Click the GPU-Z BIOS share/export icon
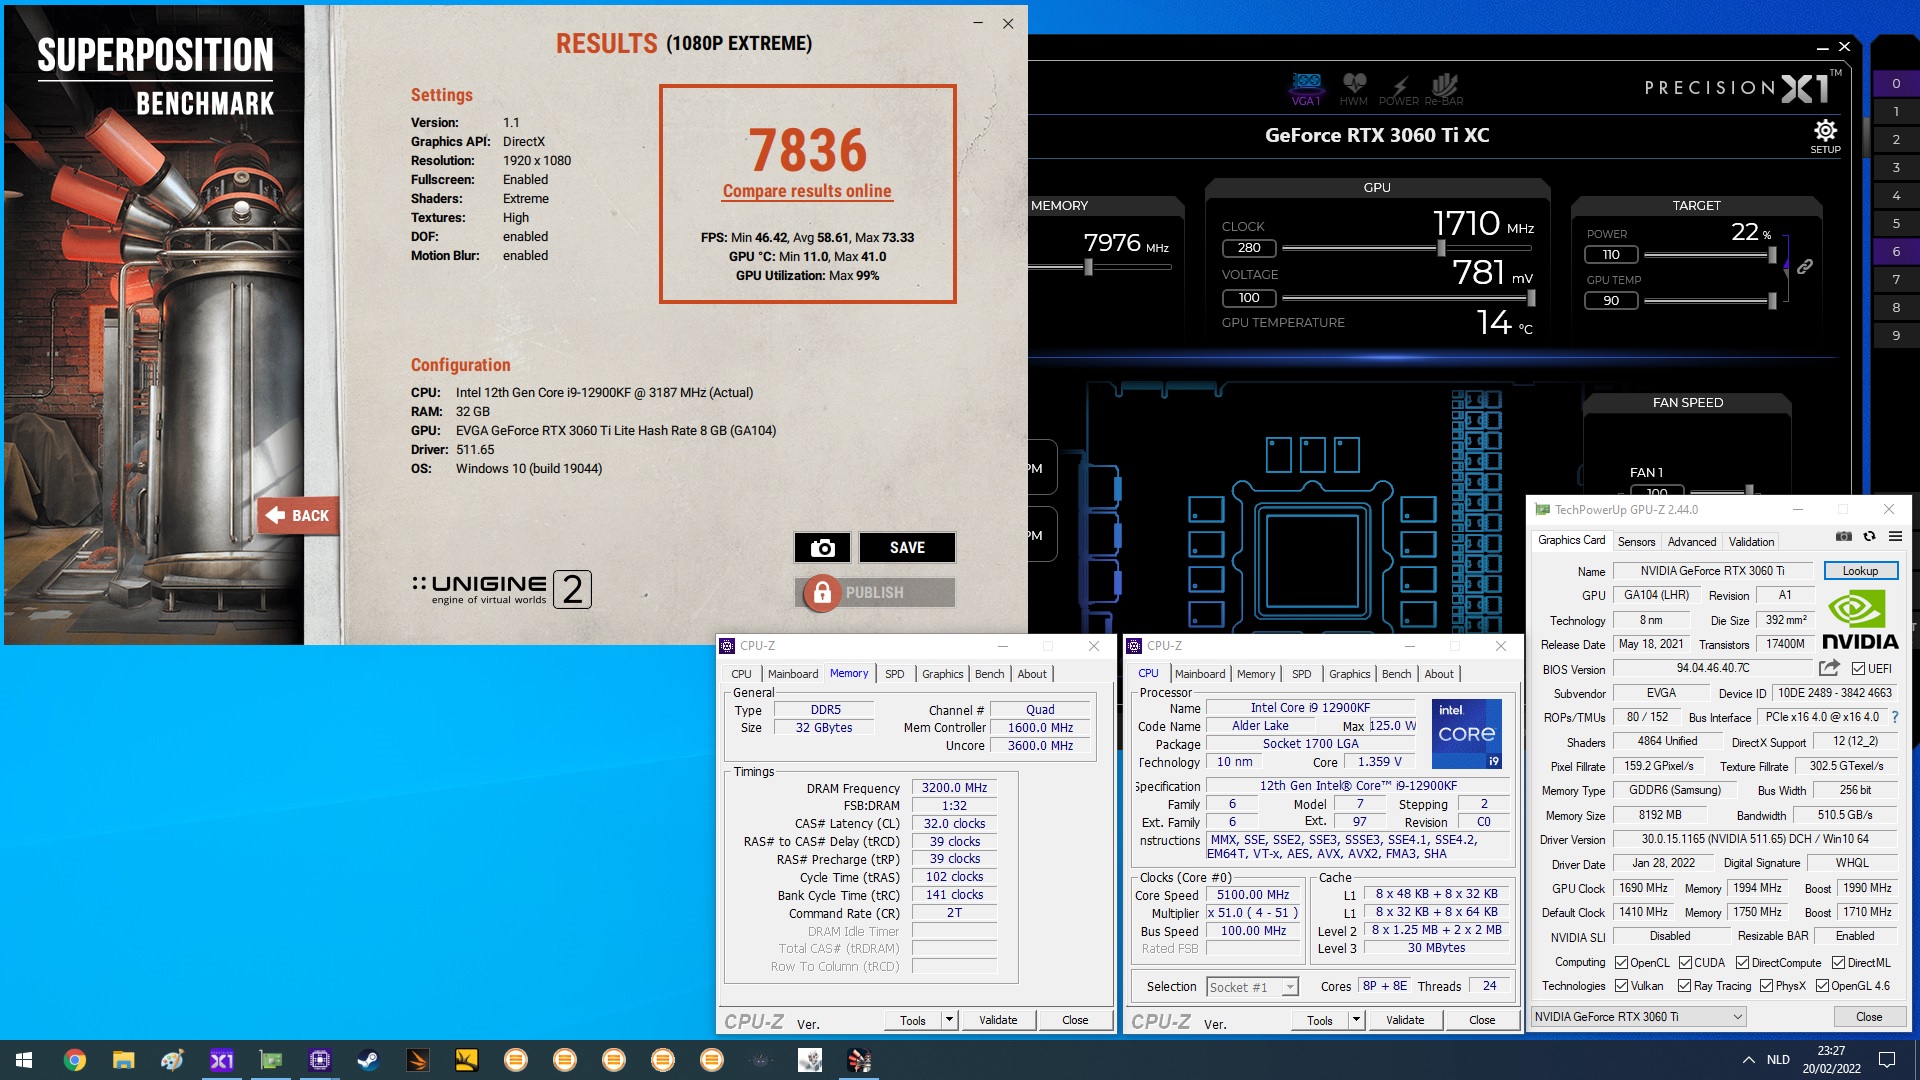The image size is (1920, 1080). pyautogui.click(x=1829, y=668)
